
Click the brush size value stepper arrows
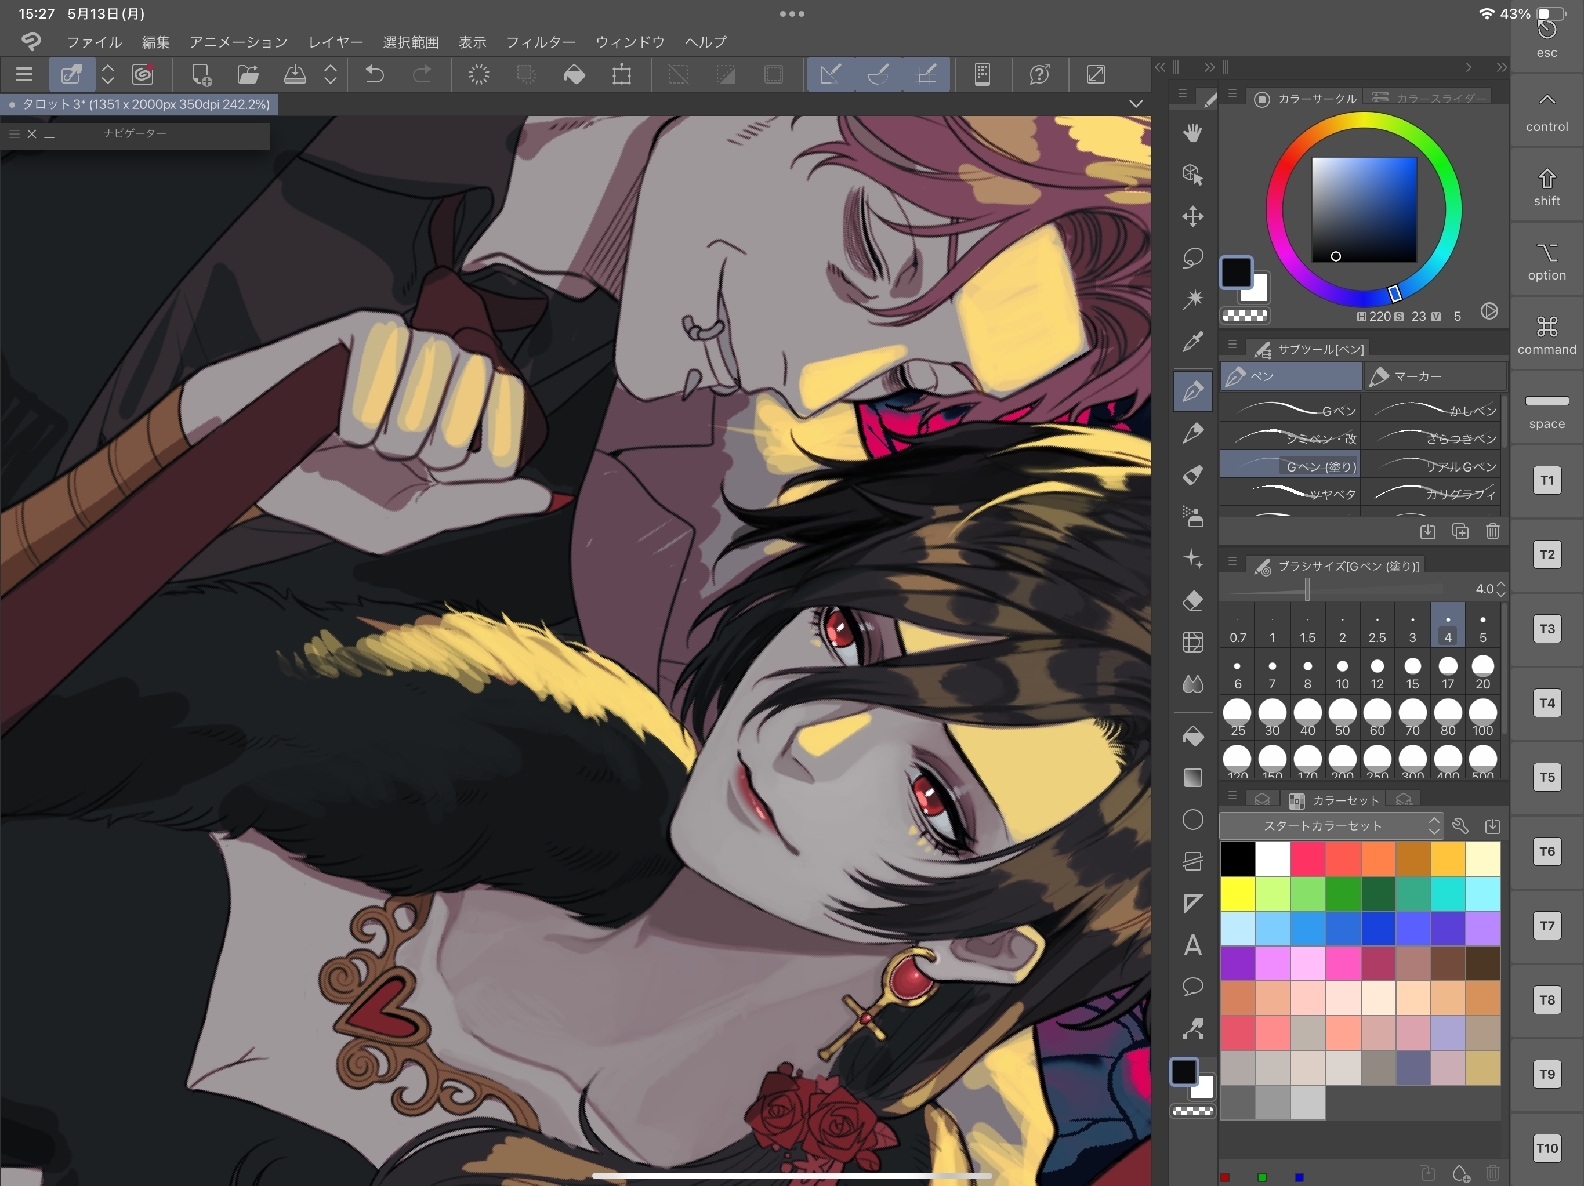click(x=1500, y=589)
